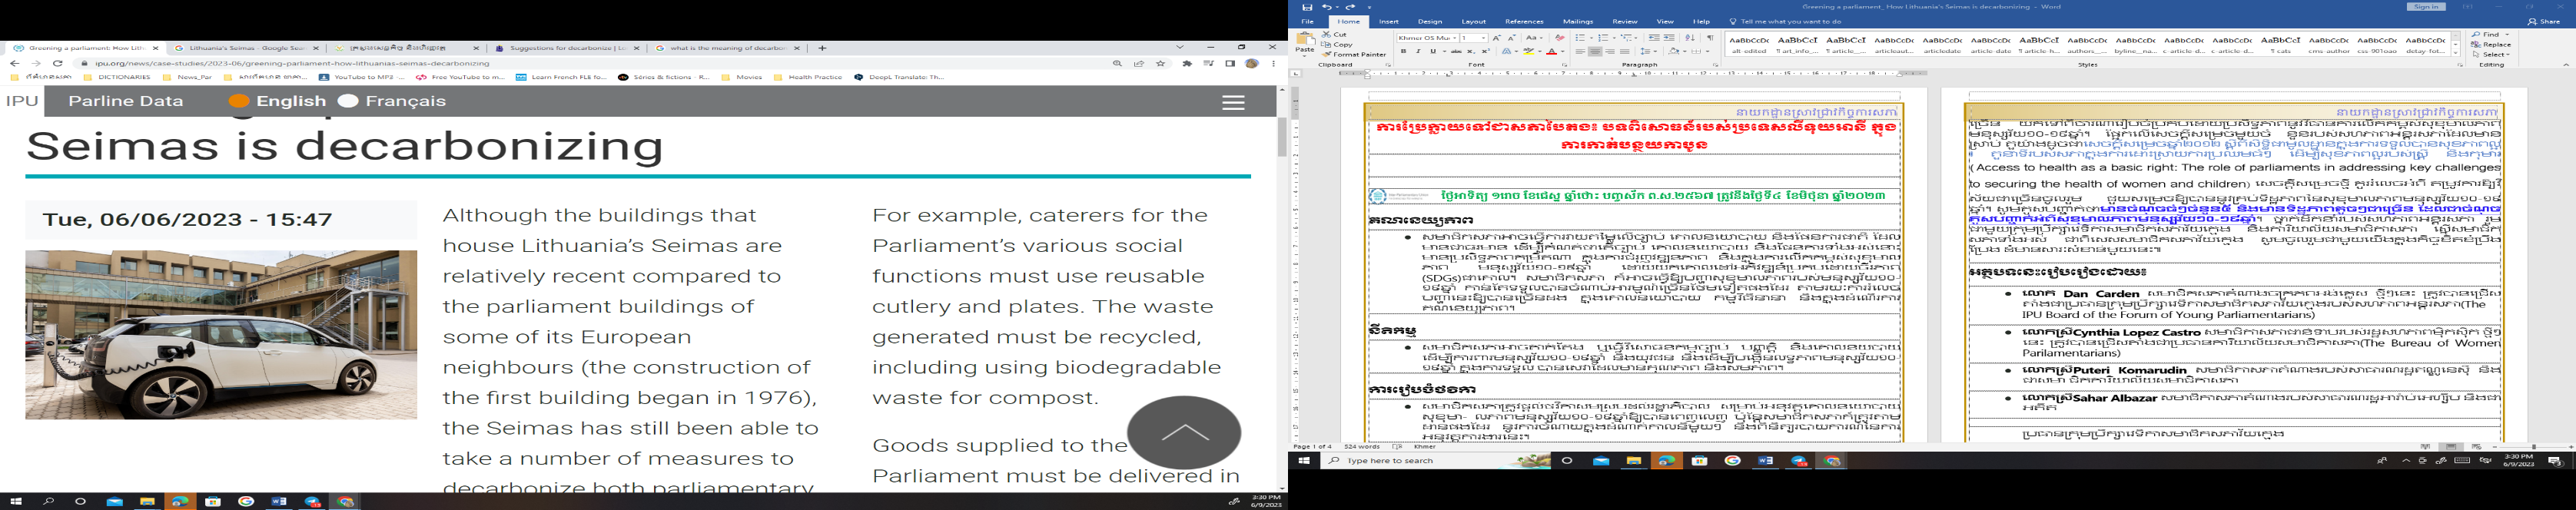This screenshot has height=510, width=2576.
Task: Toggle strikethrough formatting
Action: pyautogui.click(x=1457, y=51)
